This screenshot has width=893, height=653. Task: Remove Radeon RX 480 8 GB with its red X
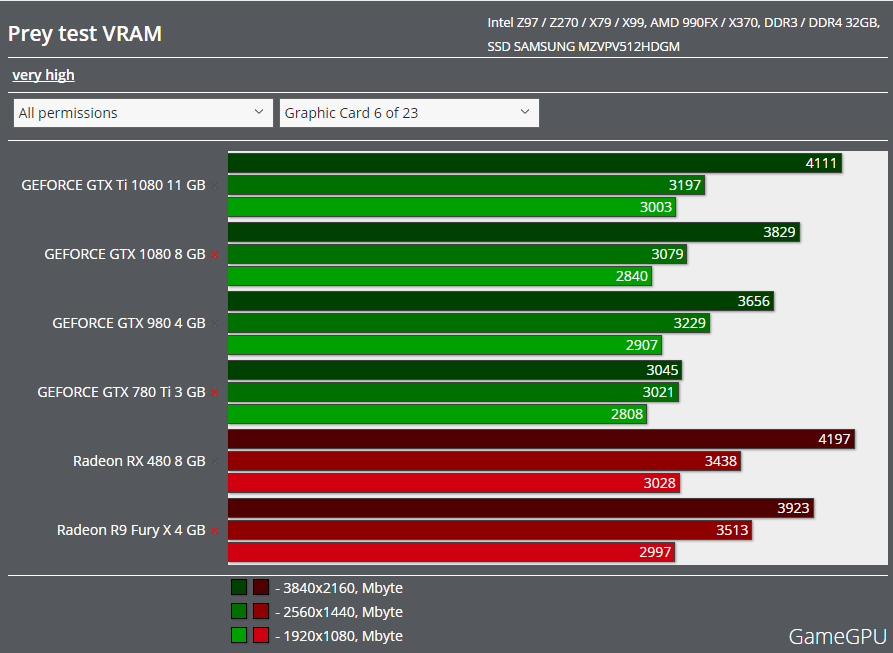pyautogui.click(x=215, y=461)
